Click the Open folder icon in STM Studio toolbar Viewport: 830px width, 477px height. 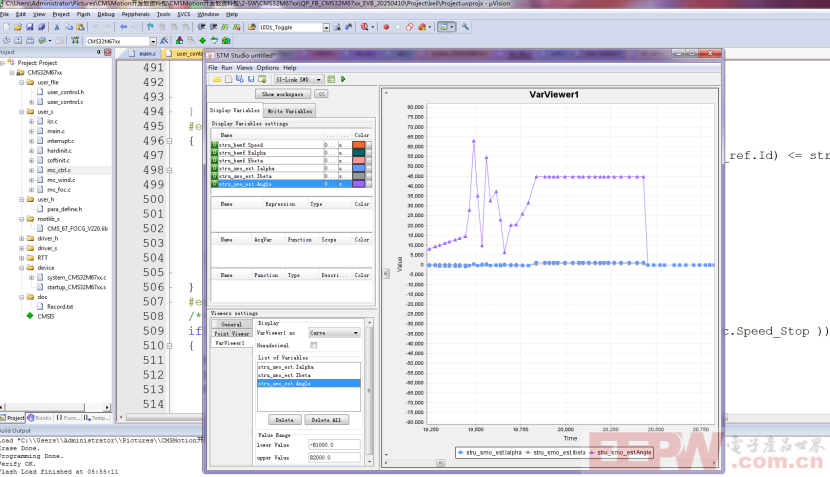pyautogui.click(x=217, y=79)
